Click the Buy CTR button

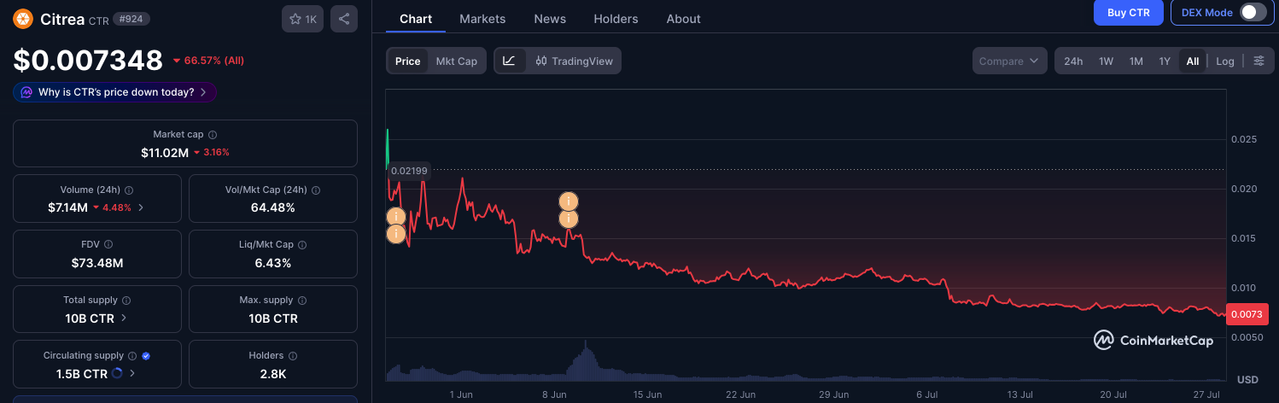[1128, 12]
